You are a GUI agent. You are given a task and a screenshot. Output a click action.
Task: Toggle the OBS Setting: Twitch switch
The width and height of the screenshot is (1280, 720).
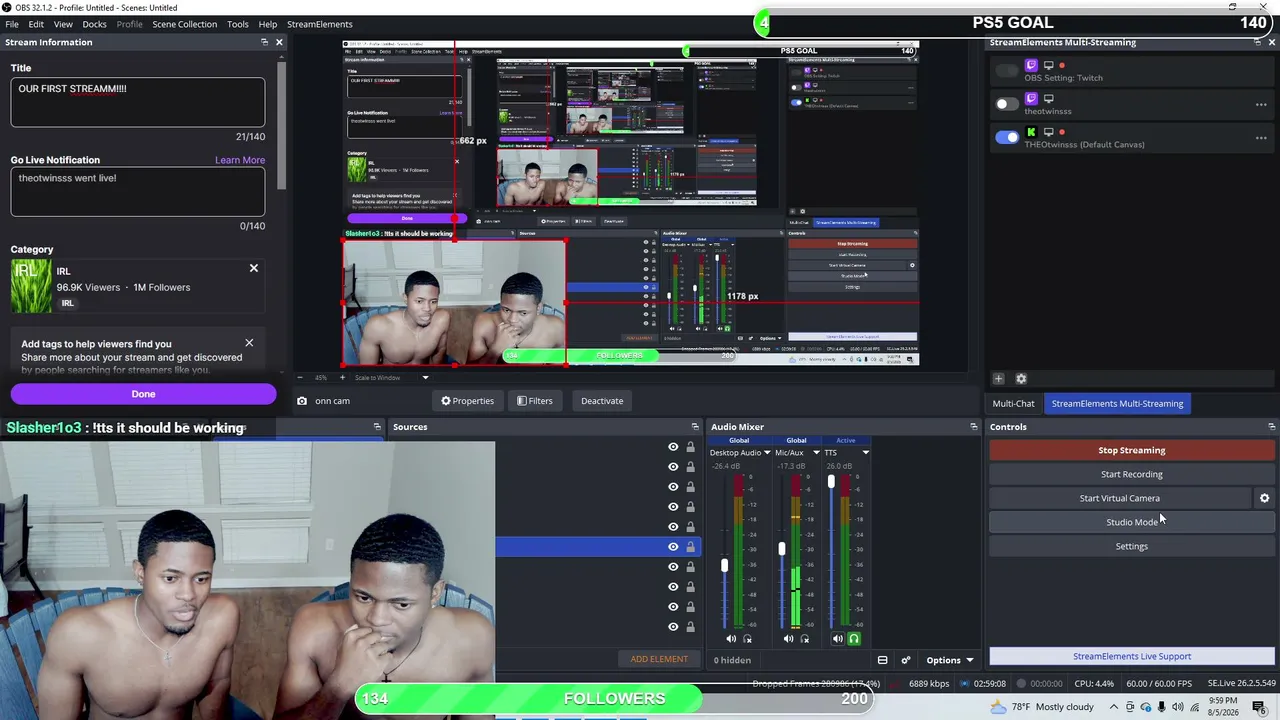click(x=1007, y=71)
